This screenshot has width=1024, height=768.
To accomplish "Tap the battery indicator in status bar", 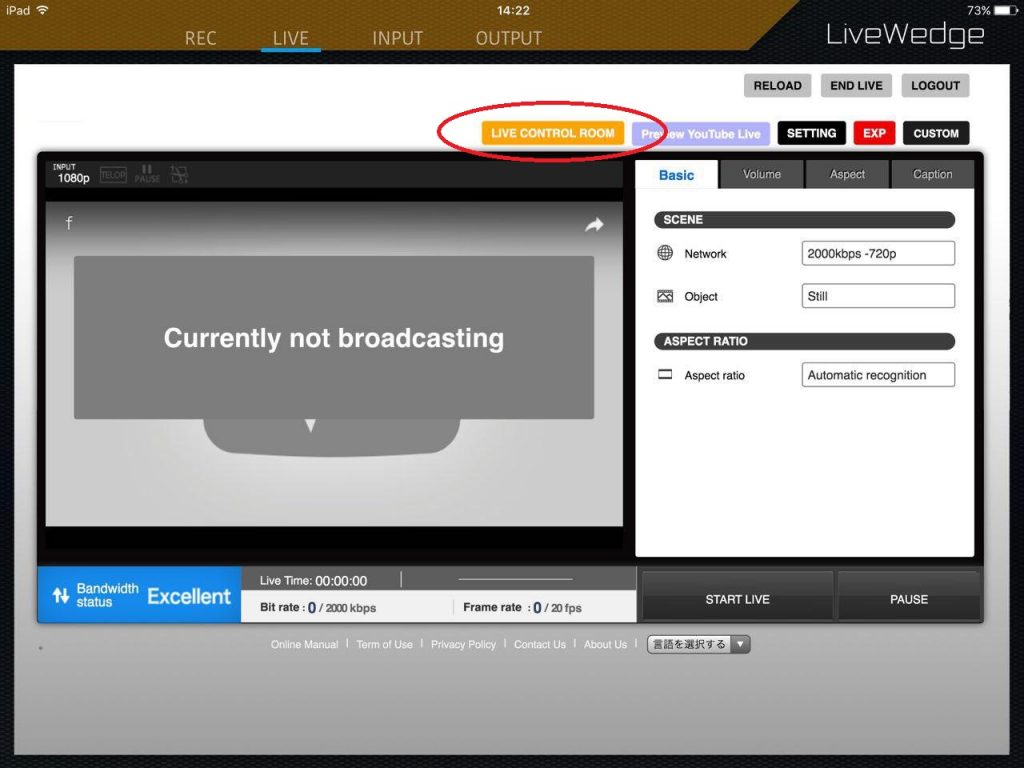I will coord(1006,10).
